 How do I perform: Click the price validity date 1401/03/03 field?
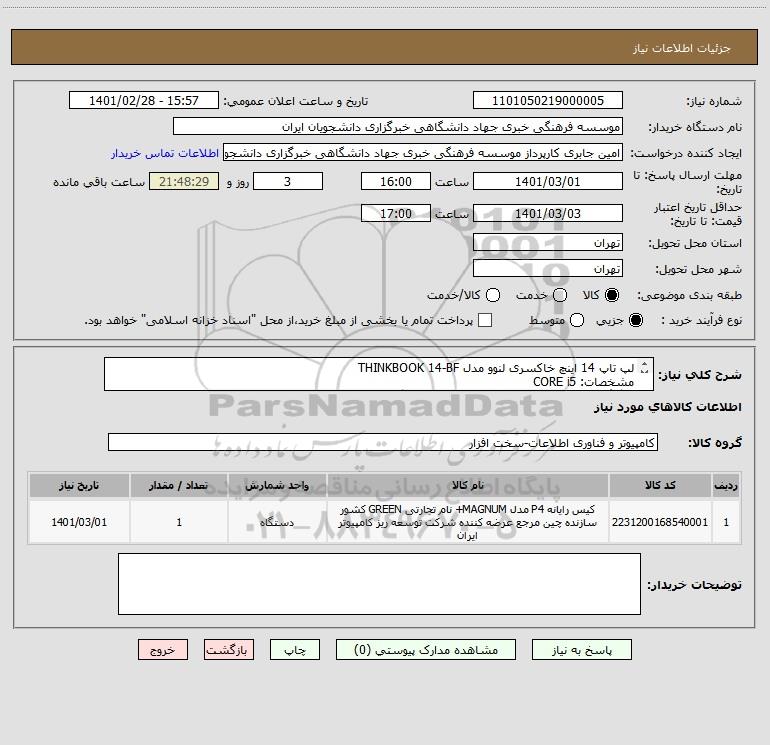click(548, 213)
